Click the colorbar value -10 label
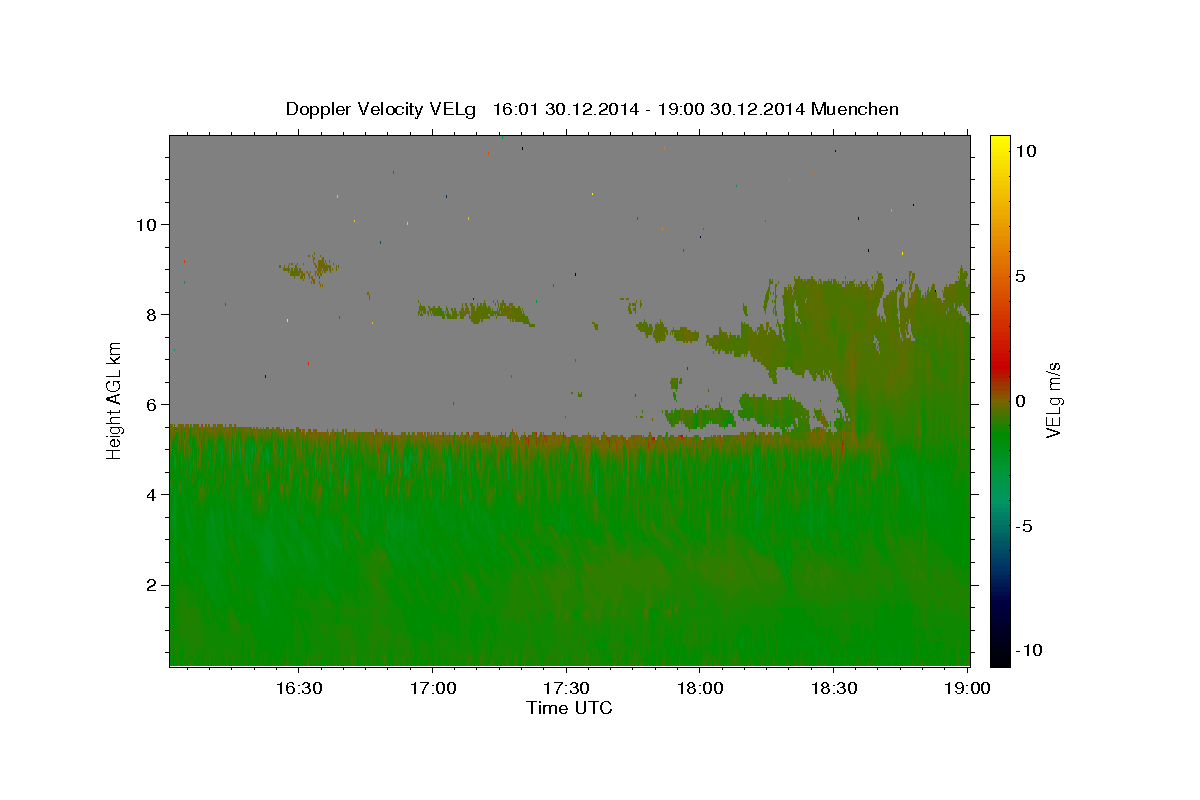The width and height of the screenshot is (1200, 800). click(x=1028, y=650)
